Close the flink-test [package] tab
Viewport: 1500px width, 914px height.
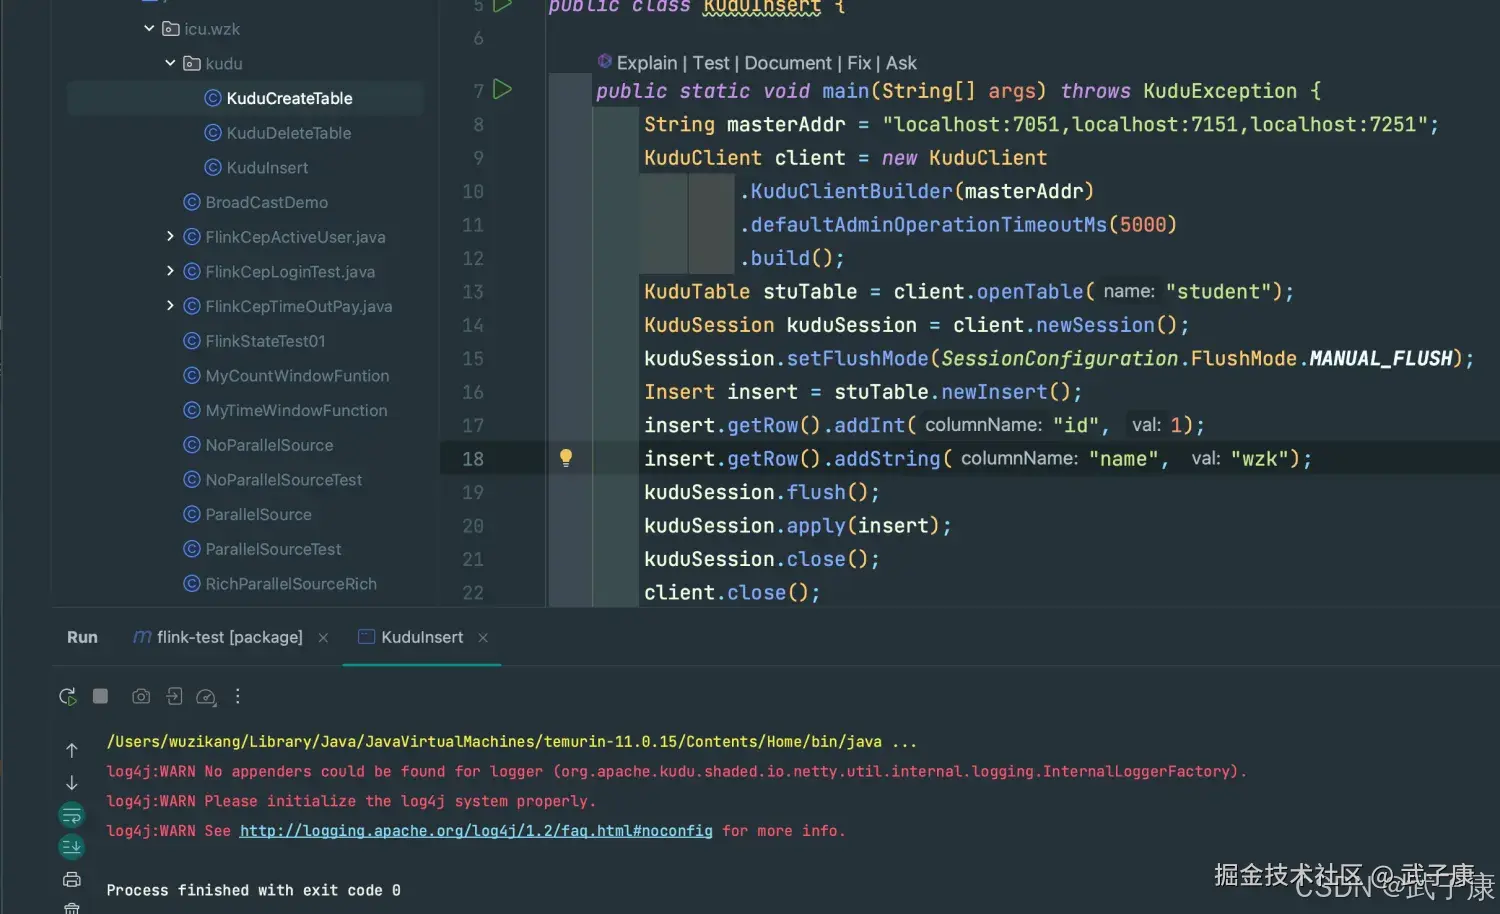(x=323, y=638)
